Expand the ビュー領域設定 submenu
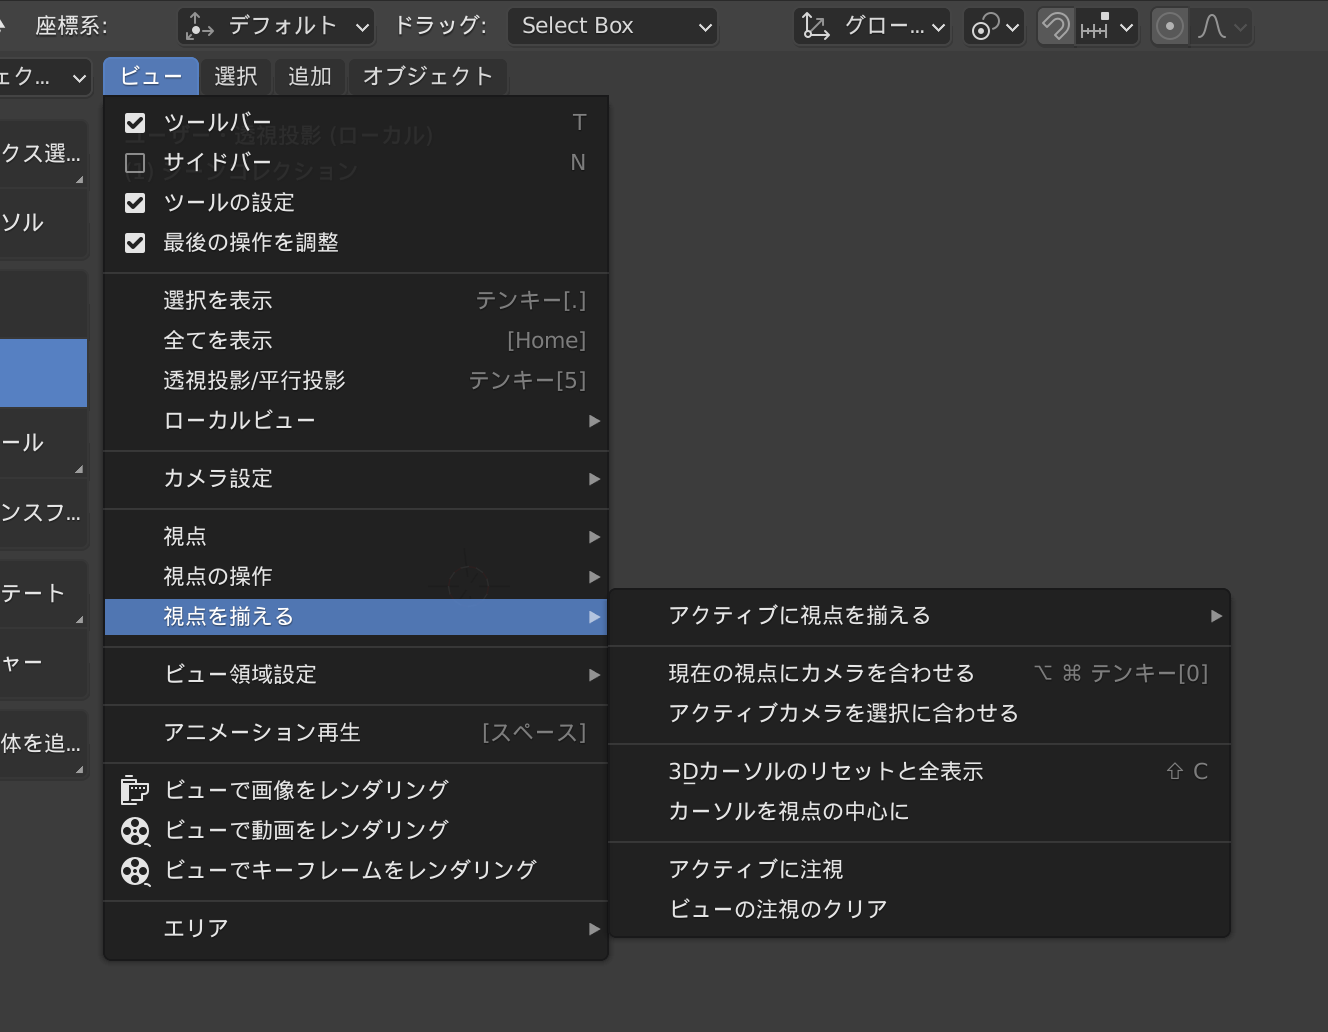This screenshot has height=1032, width=1328. 356,675
